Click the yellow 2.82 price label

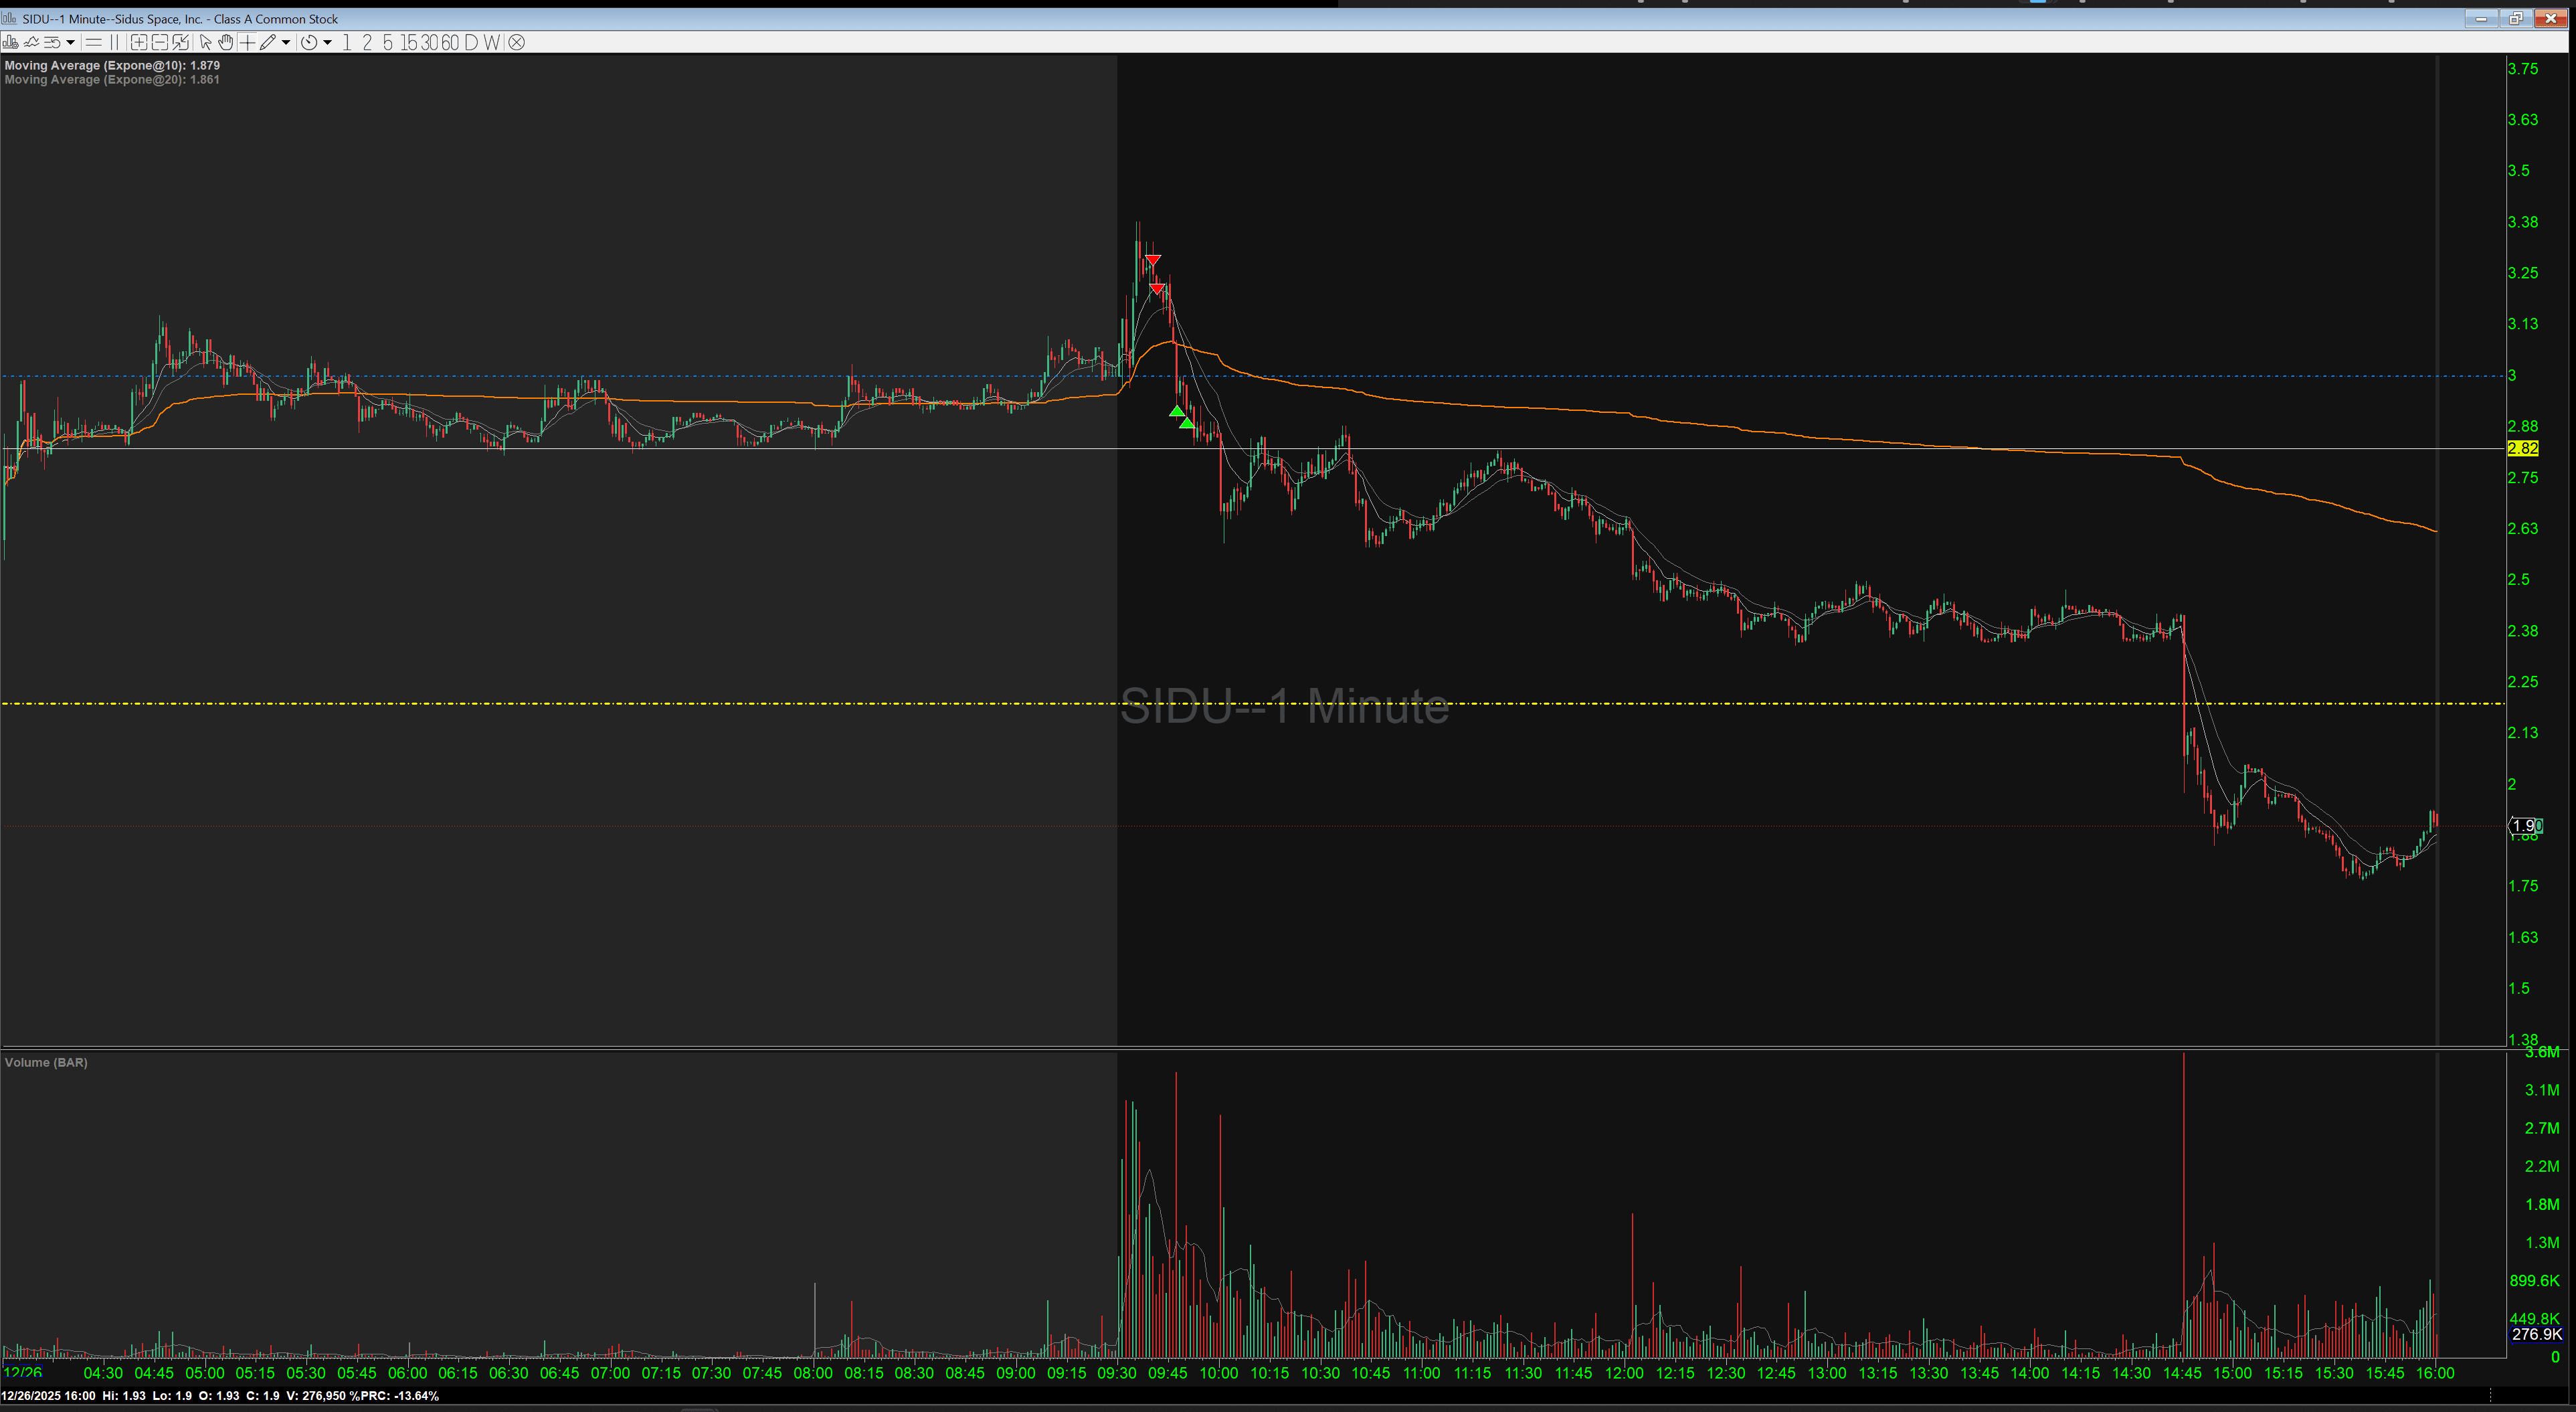(2522, 449)
